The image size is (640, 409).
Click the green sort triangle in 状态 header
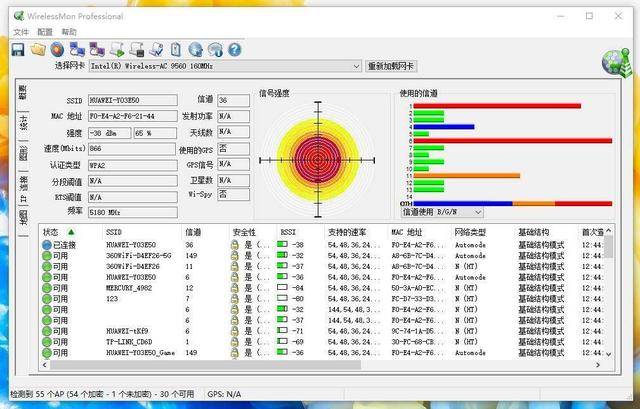coord(71,232)
